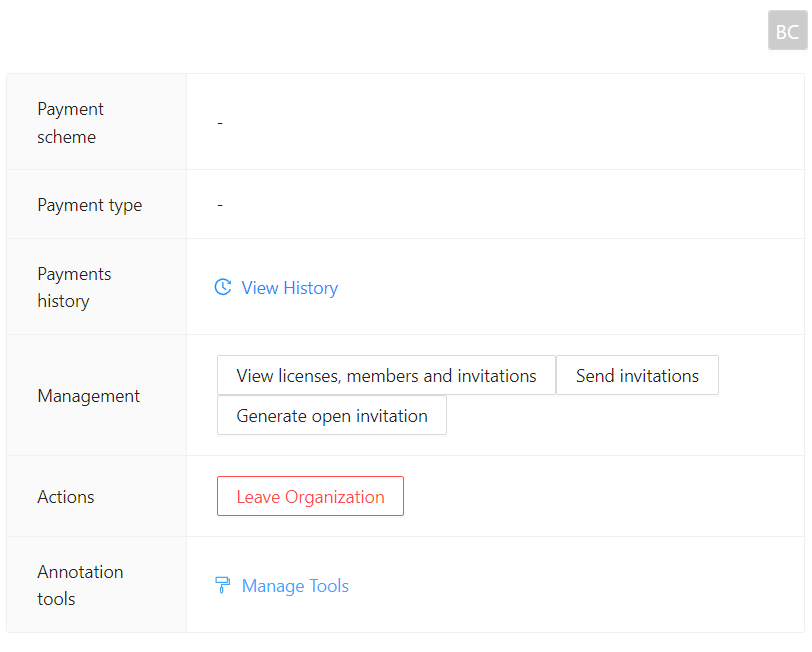Open the View History link text
This screenshot has width=812, height=652.
point(289,288)
